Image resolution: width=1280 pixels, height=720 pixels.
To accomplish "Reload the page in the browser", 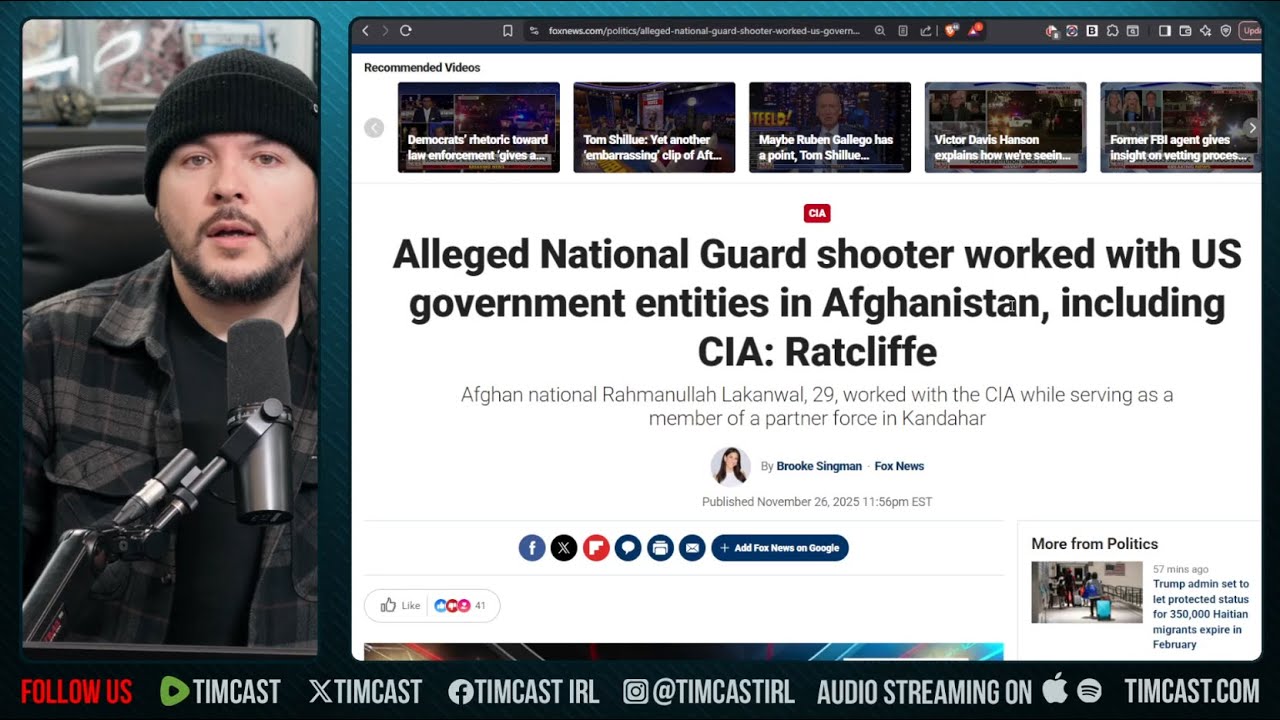I will (406, 31).
